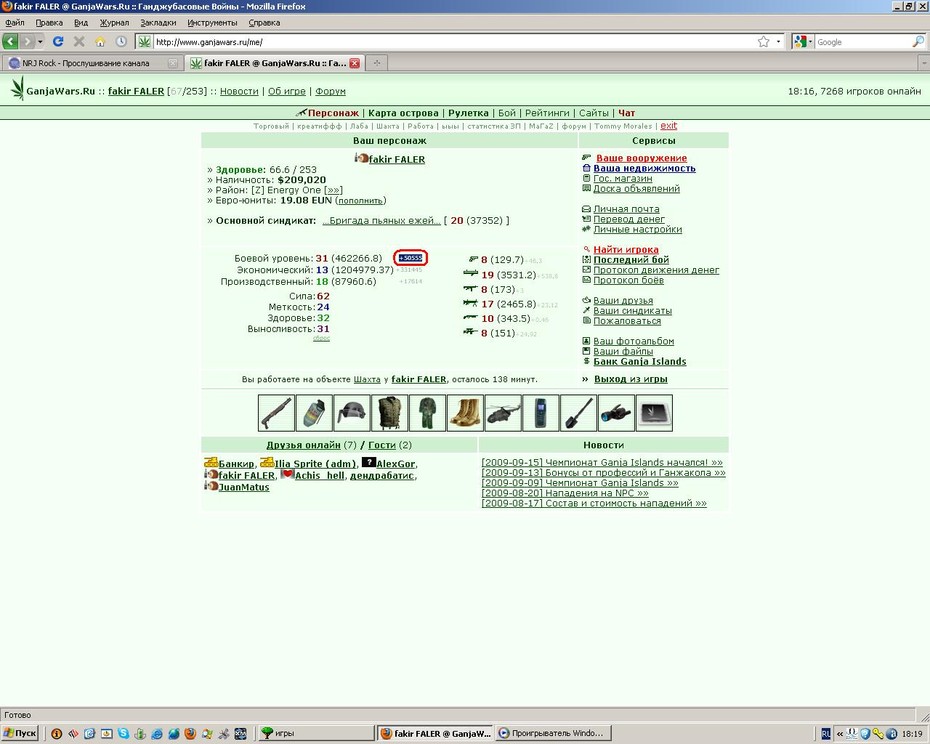Screen dimensions: 930x744
Task: Click the language indicator RU in tray
Action: [x=826, y=734]
